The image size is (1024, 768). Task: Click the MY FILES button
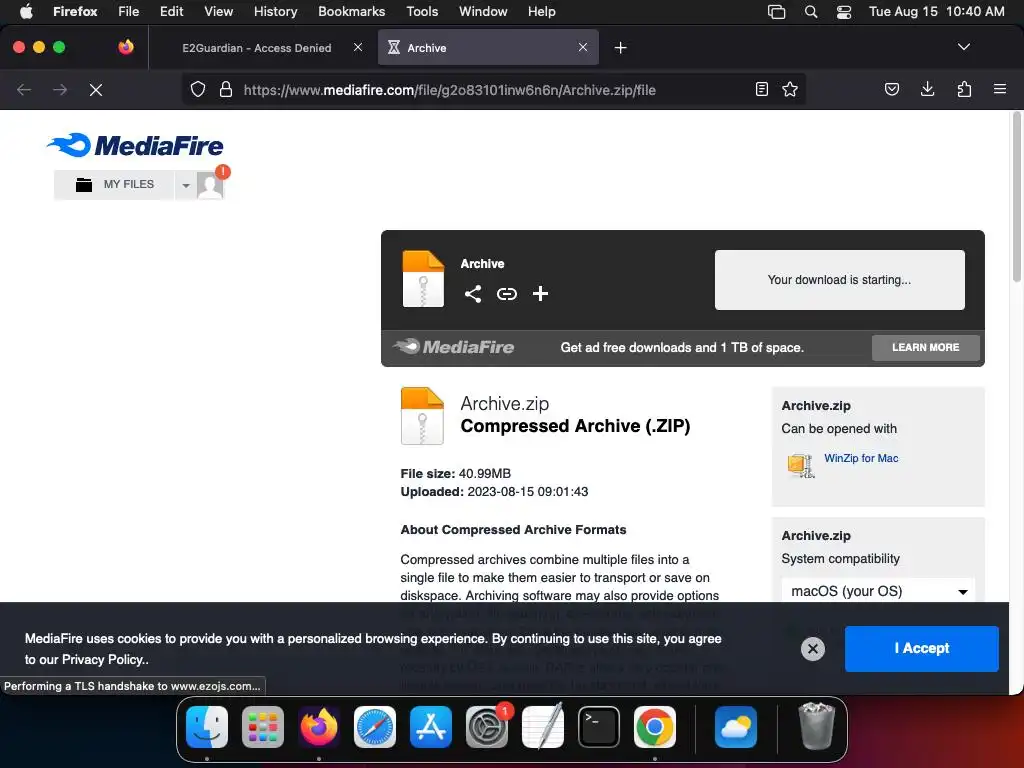pyautogui.click(x=114, y=185)
